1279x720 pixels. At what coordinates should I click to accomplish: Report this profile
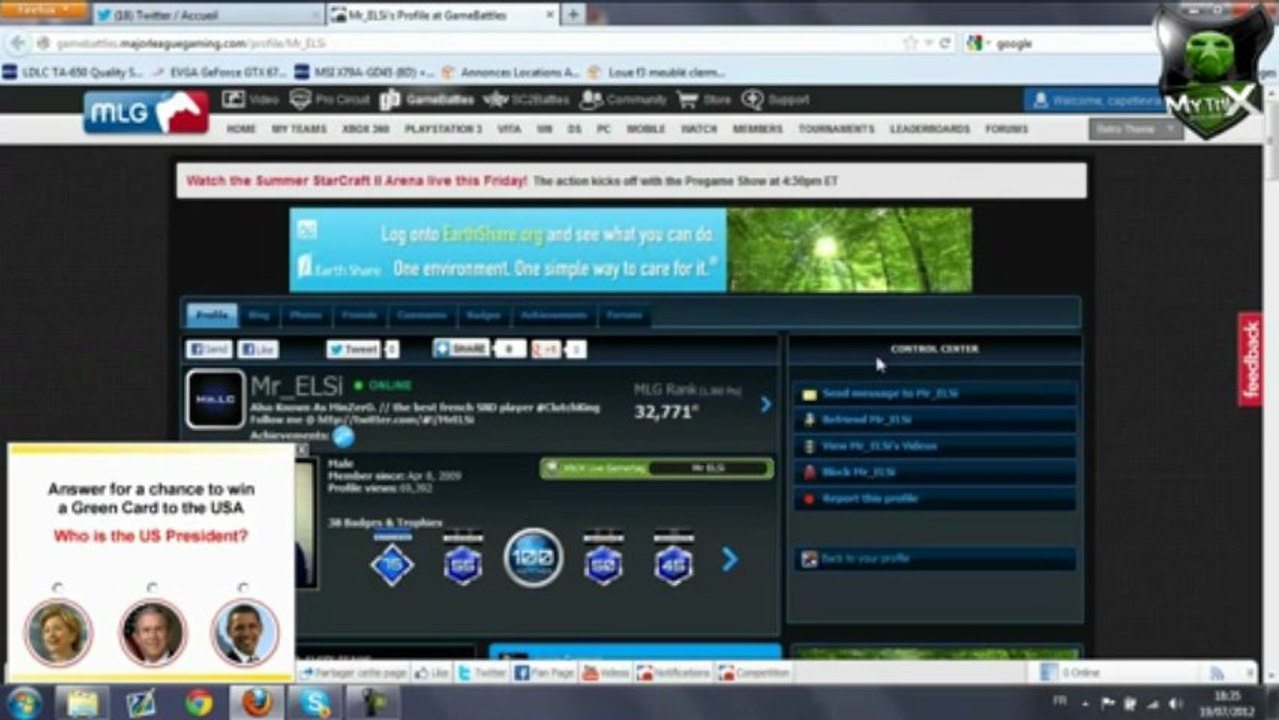click(935, 498)
